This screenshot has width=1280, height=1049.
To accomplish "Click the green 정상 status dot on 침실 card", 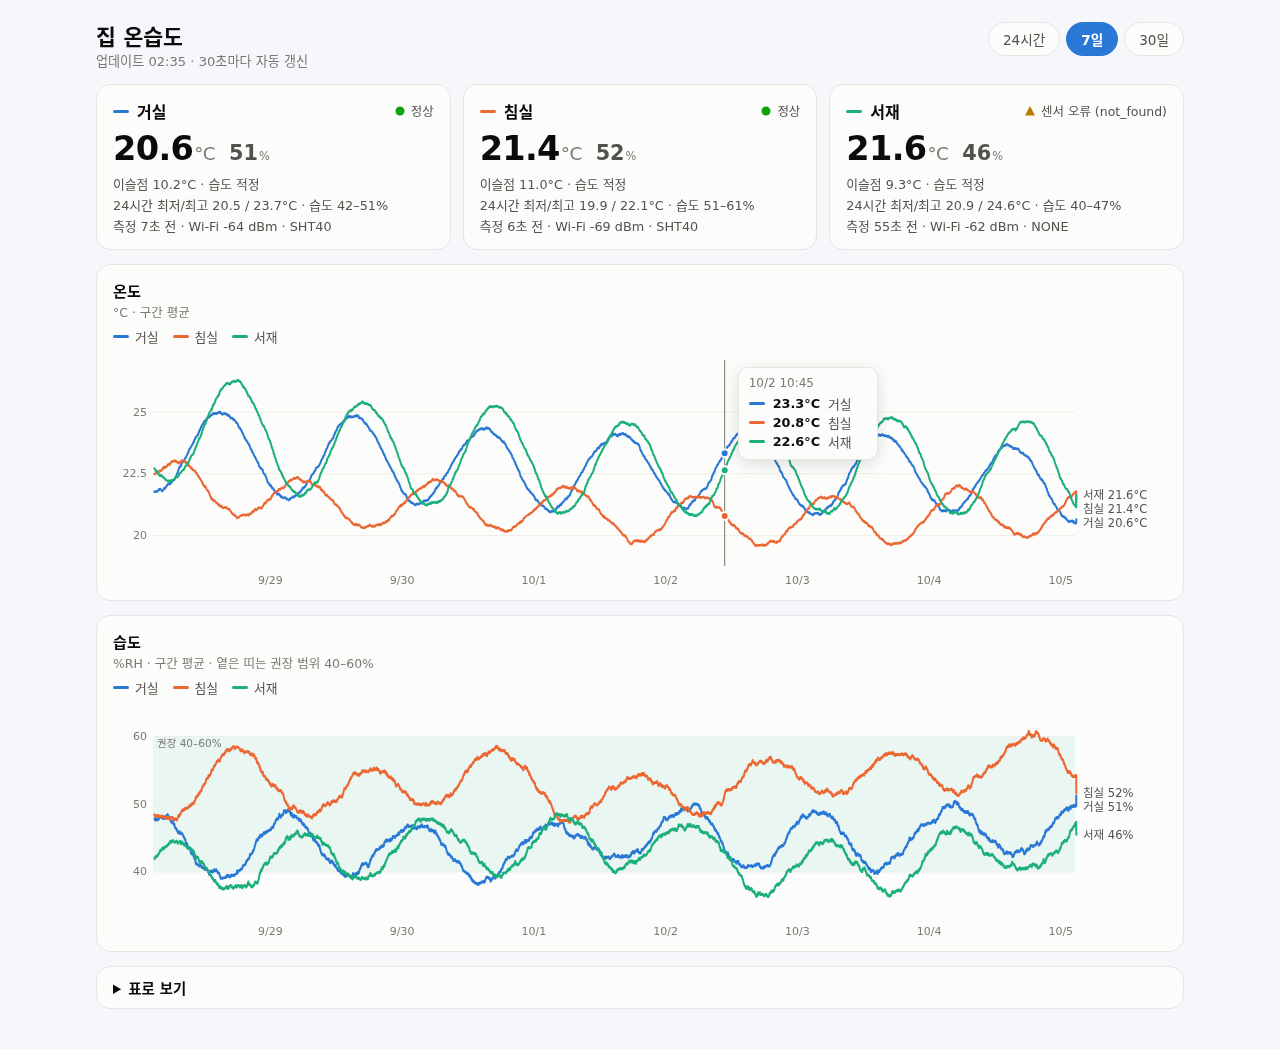I will click(766, 111).
